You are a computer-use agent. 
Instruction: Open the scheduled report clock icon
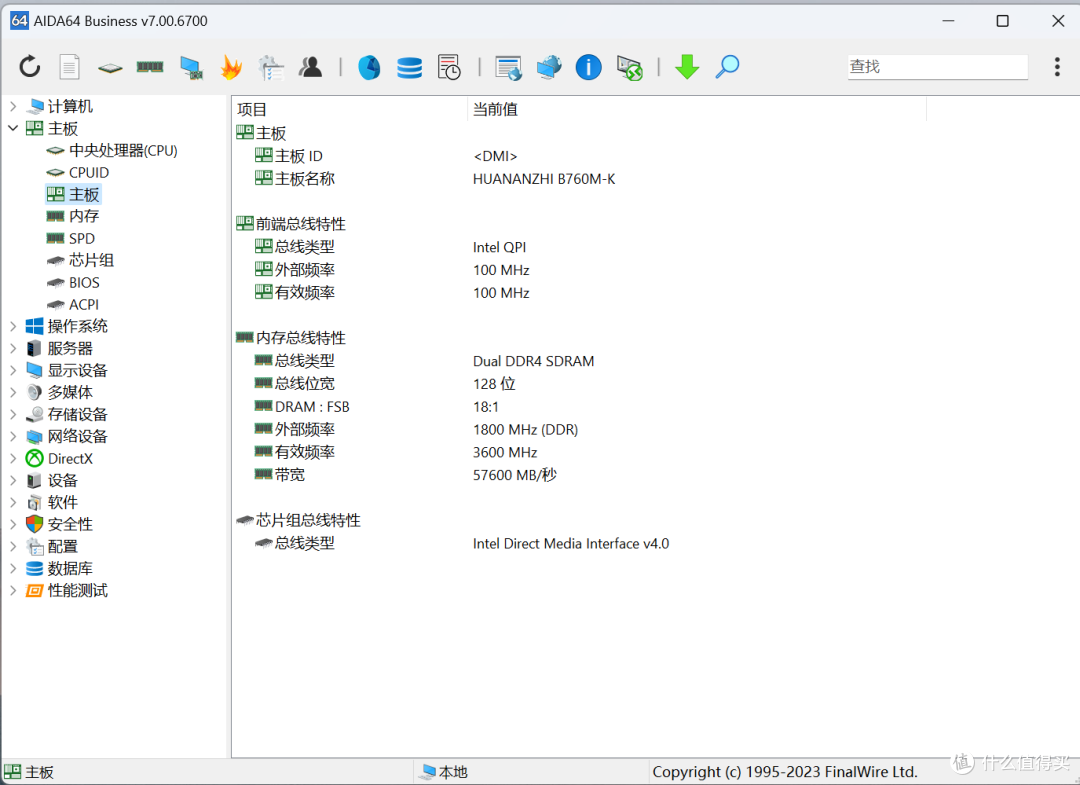pos(449,67)
